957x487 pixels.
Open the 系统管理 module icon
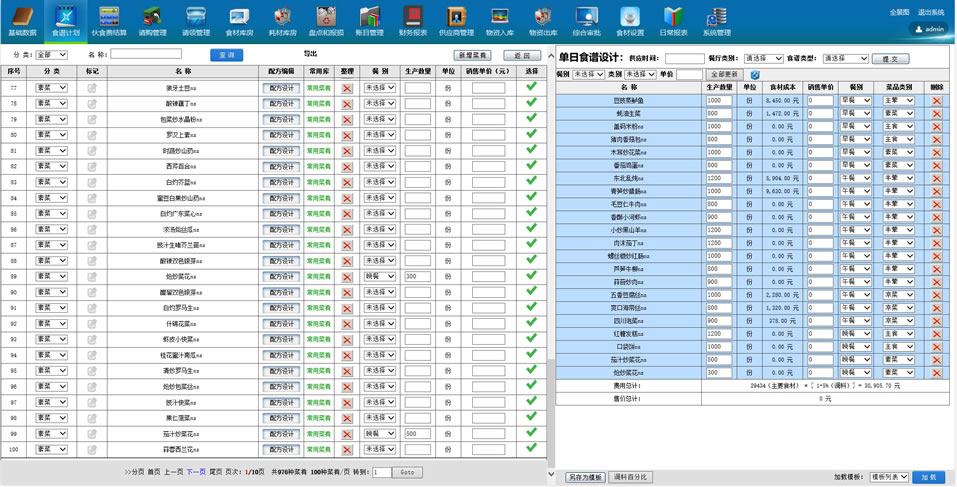click(x=716, y=20)
